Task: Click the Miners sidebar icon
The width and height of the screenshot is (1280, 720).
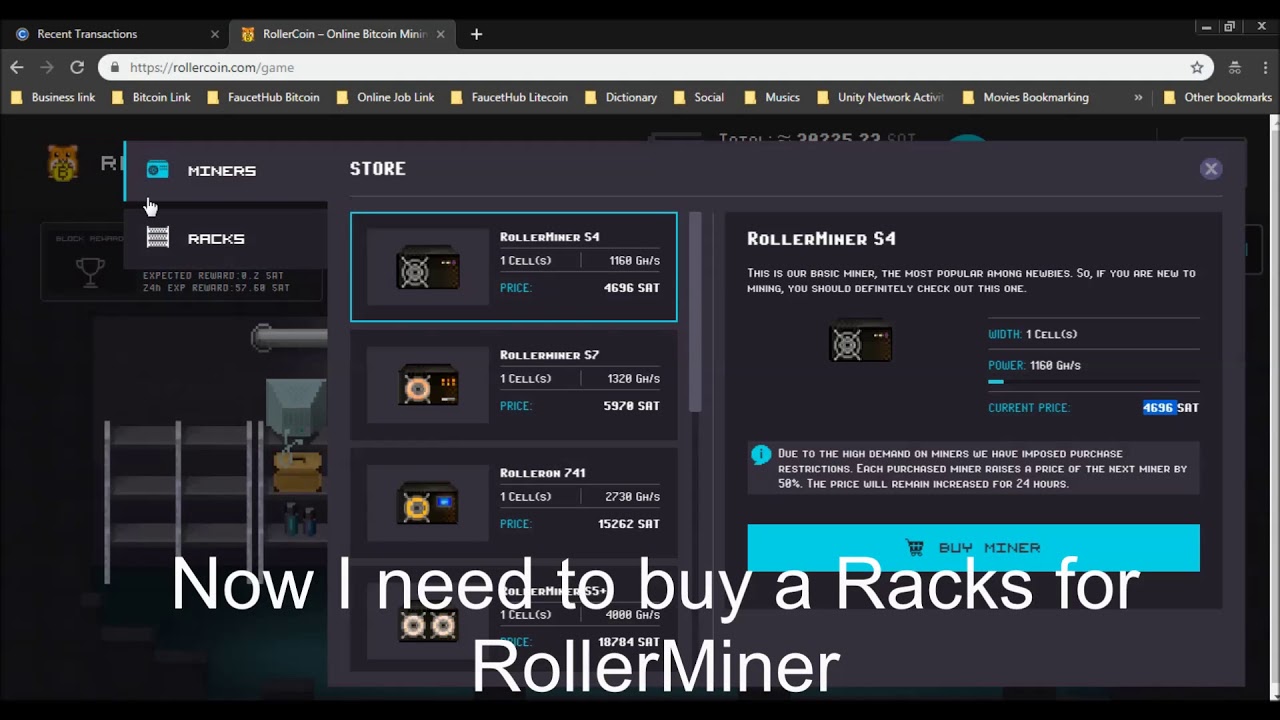Action: (158, 170)
